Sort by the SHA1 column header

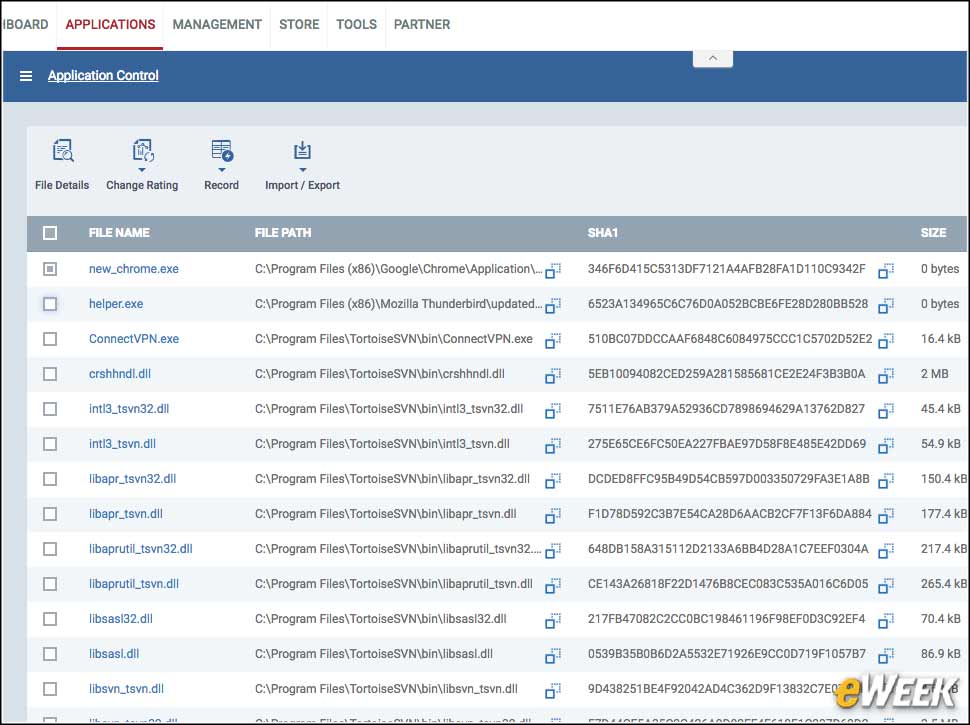[x=603, y=233]
